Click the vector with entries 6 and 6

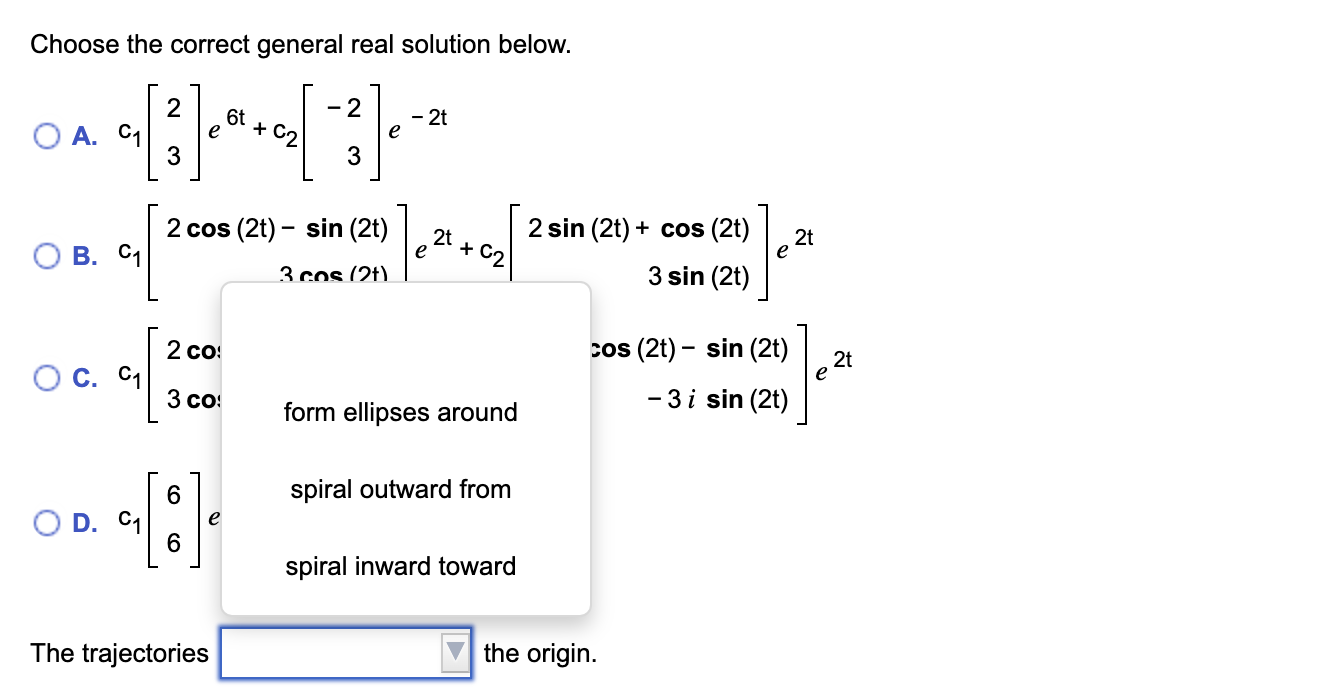click(x=176, y=520)
